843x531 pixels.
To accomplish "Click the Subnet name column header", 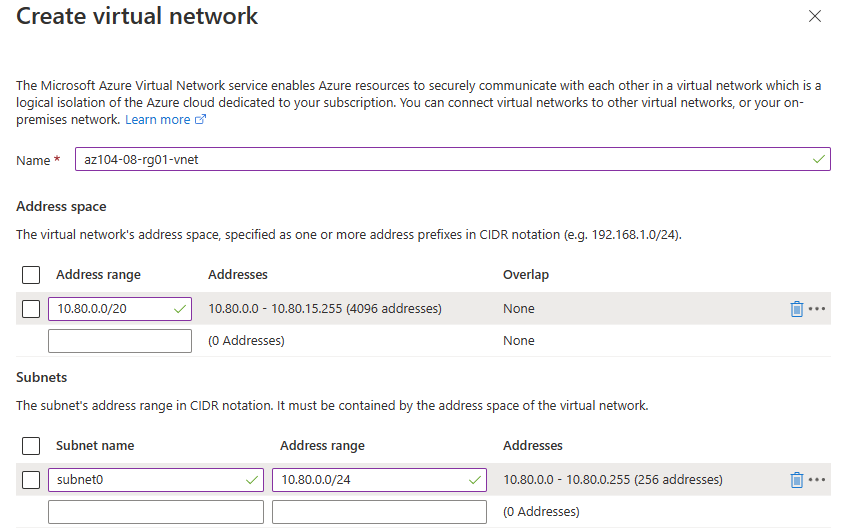I will click(95, 446).
